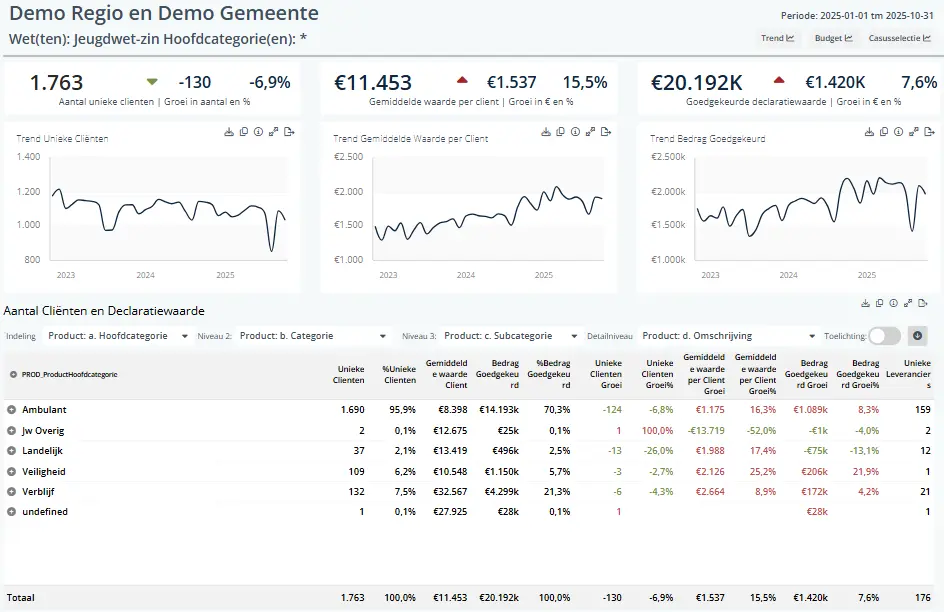This screenshot has height=612, width=944.
Task: Expand the Verblijf category row
Action: tap(12, 491)
